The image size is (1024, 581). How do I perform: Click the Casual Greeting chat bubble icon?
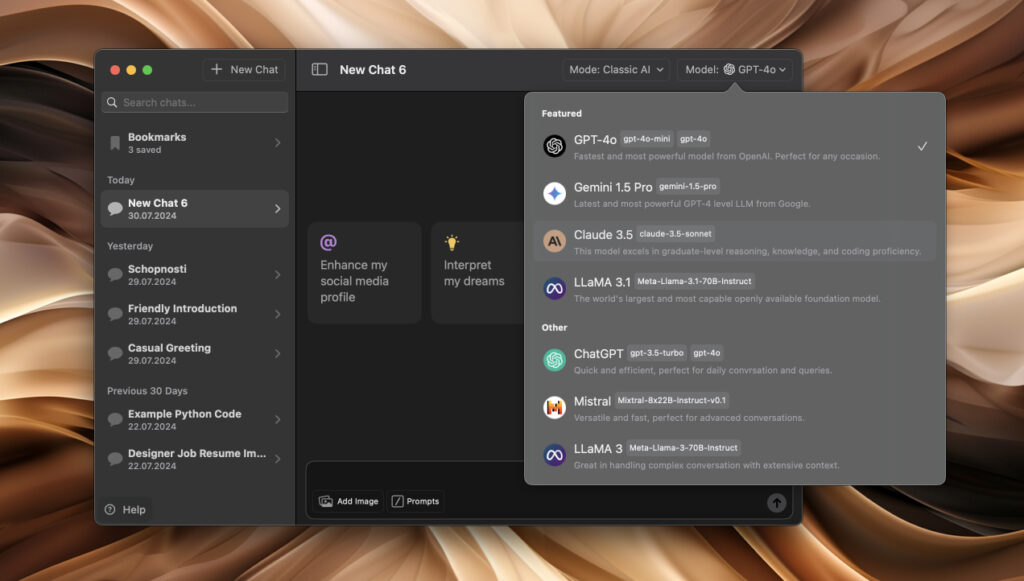pyautogui.click(x=115, y=353)
